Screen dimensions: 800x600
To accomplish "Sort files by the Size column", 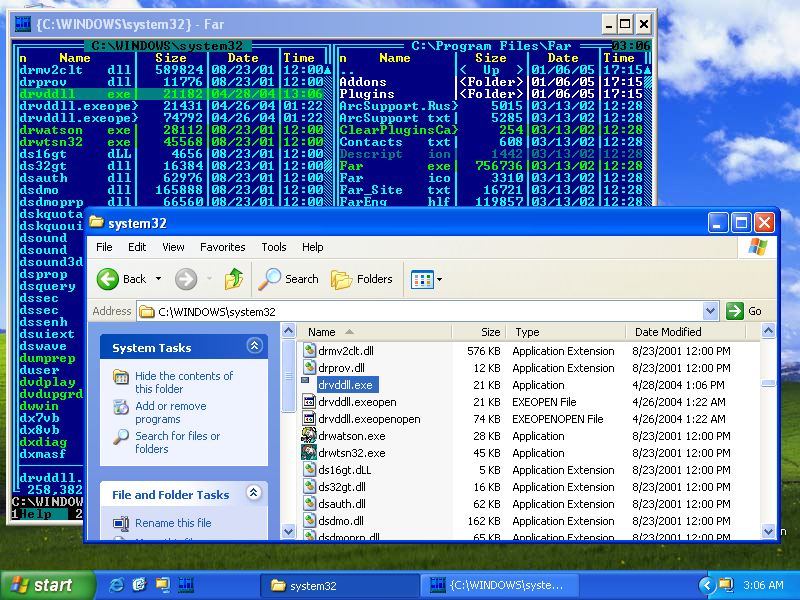I will click(x=479, y=332).
